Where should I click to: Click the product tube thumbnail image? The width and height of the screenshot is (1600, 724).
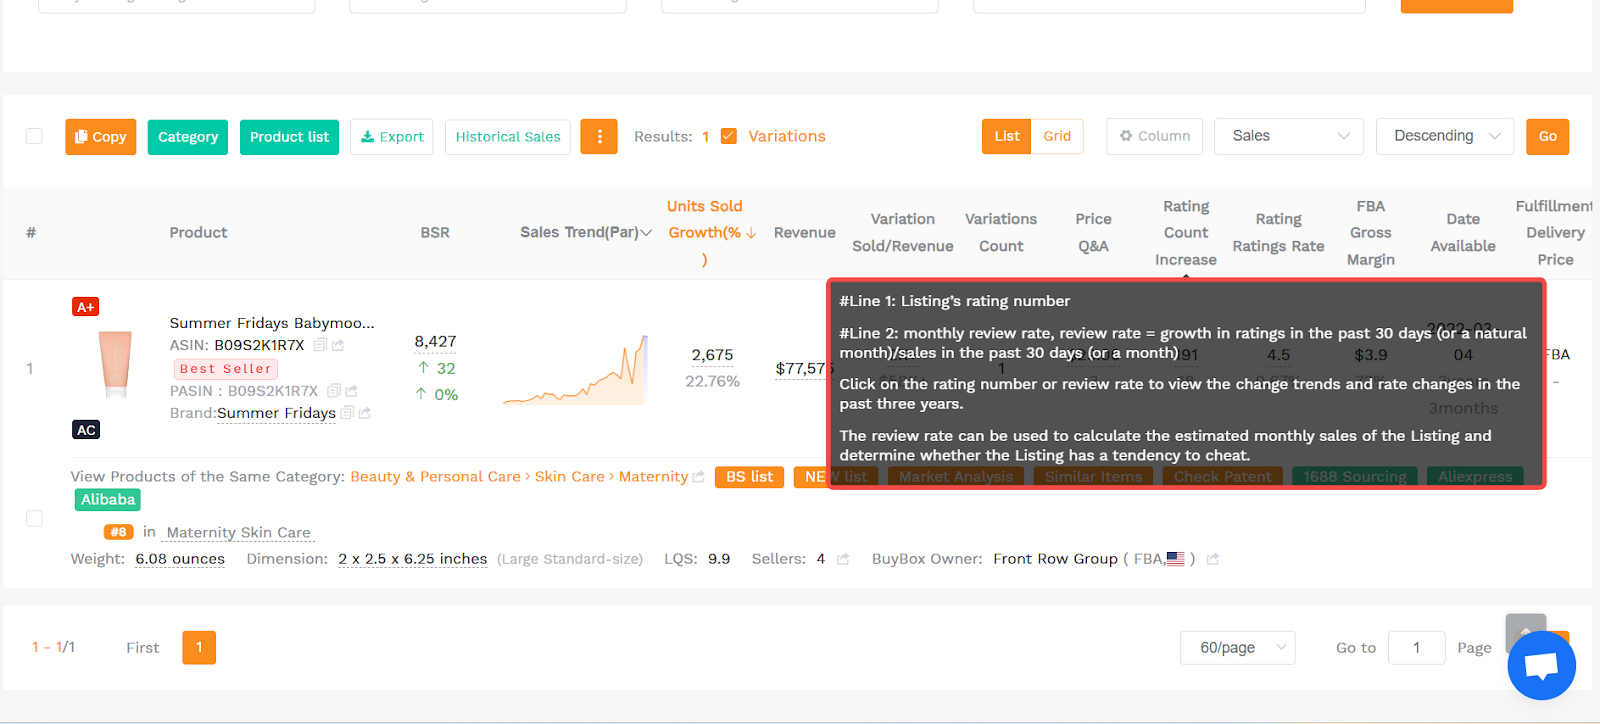tap(116, 366)
